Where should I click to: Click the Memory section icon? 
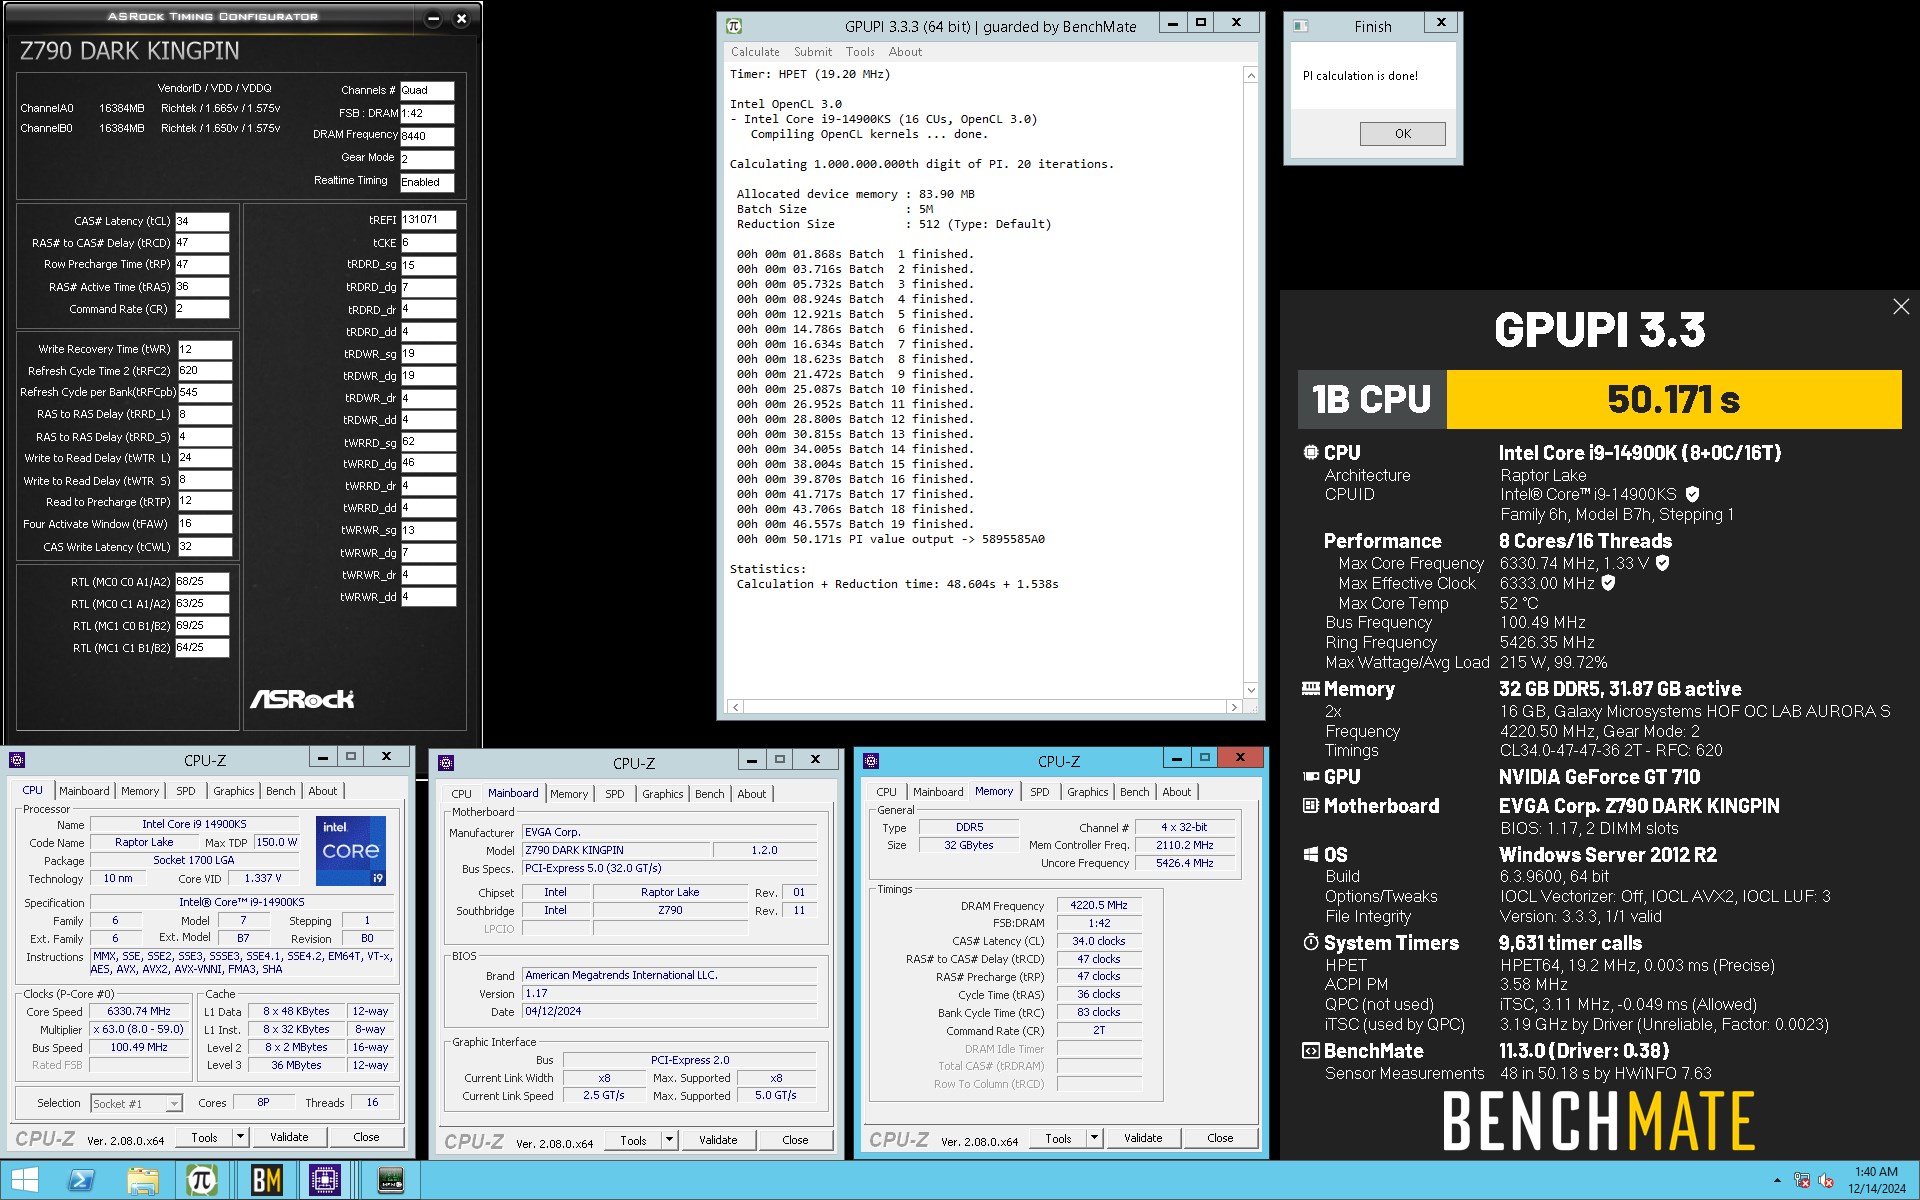pos(1310,688)
